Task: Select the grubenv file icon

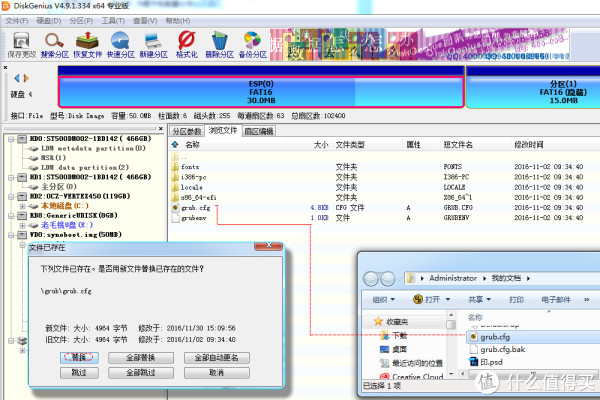Action: [175, 218]
